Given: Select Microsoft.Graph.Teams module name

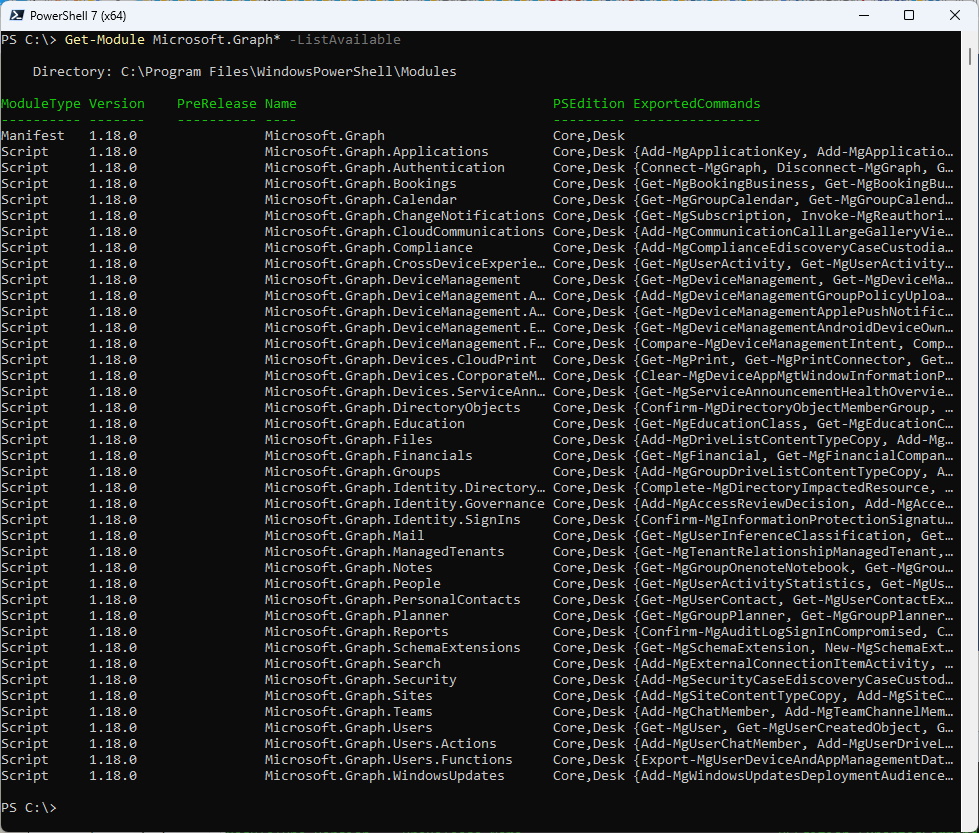Looking at the screenshot, I should pos(348,712).
